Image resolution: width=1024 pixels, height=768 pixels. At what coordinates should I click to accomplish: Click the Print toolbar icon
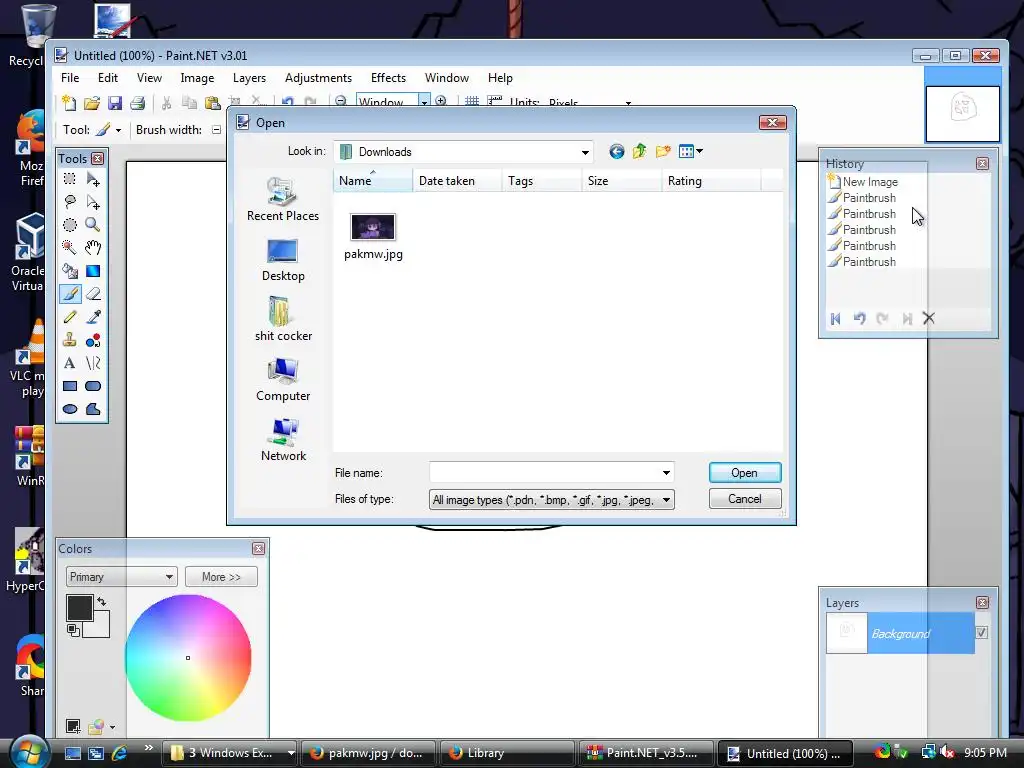point(137,103)
